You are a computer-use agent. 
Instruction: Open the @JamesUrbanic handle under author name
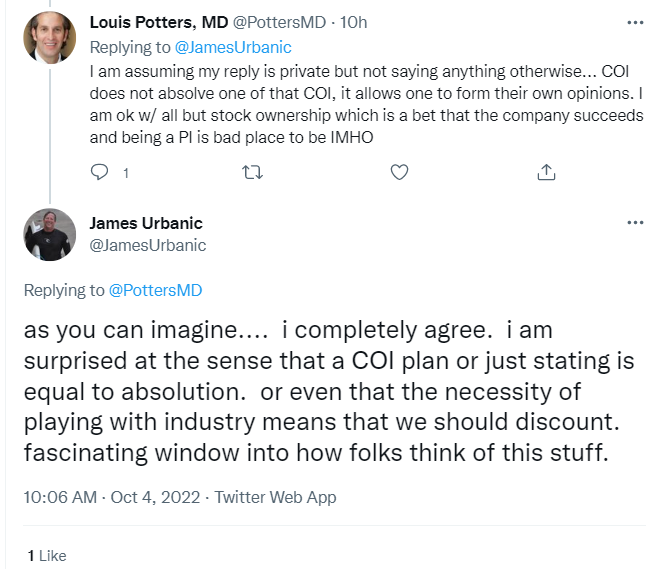(x=148, y=245)
